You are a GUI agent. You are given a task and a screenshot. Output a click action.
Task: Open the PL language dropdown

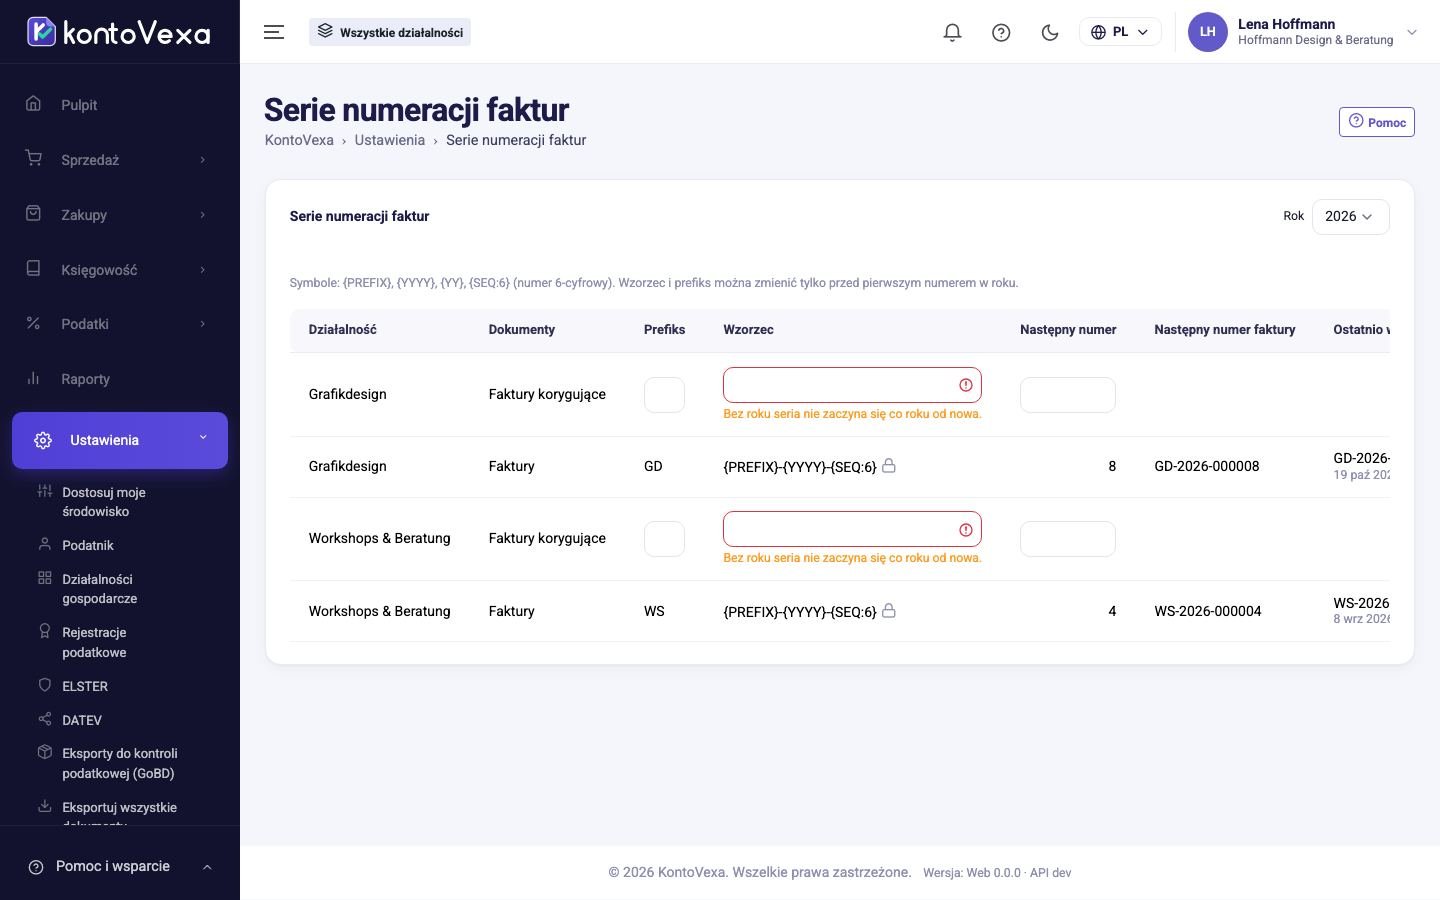click(x=1120, y=32)
